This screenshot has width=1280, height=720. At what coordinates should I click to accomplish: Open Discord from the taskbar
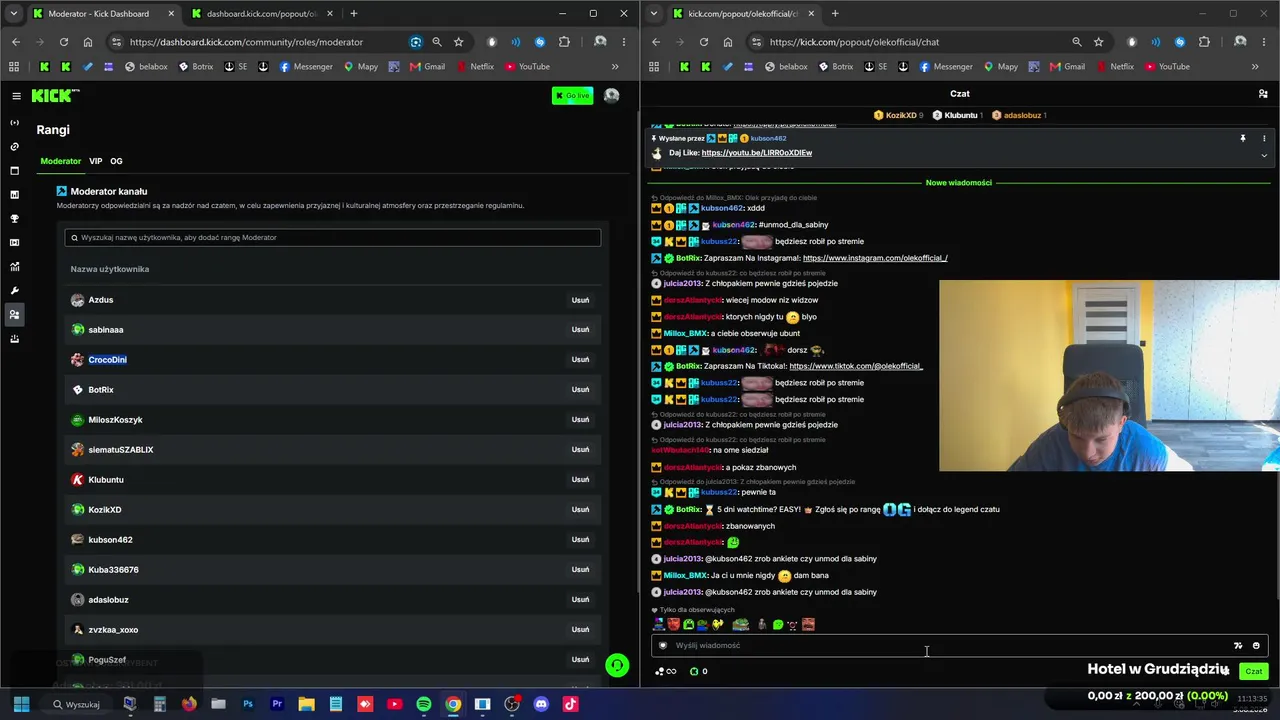pyautogui.click(x=541, y=704)
